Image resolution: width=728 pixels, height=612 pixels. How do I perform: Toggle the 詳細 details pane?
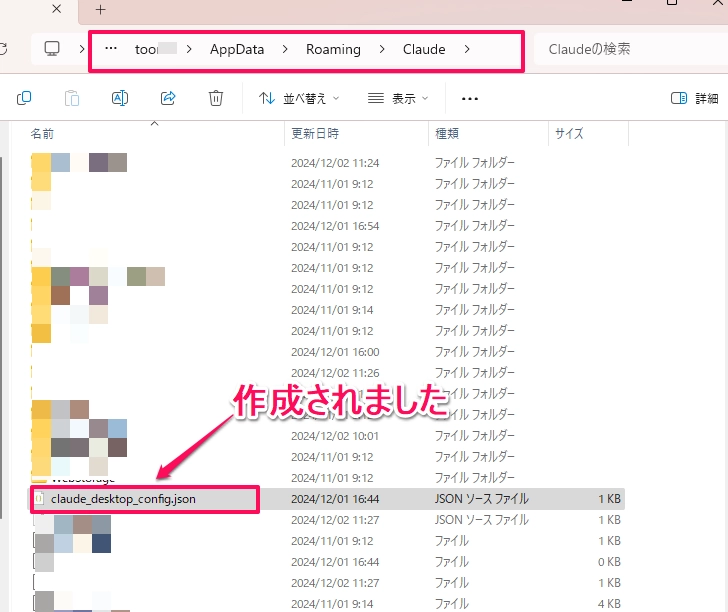695,98
